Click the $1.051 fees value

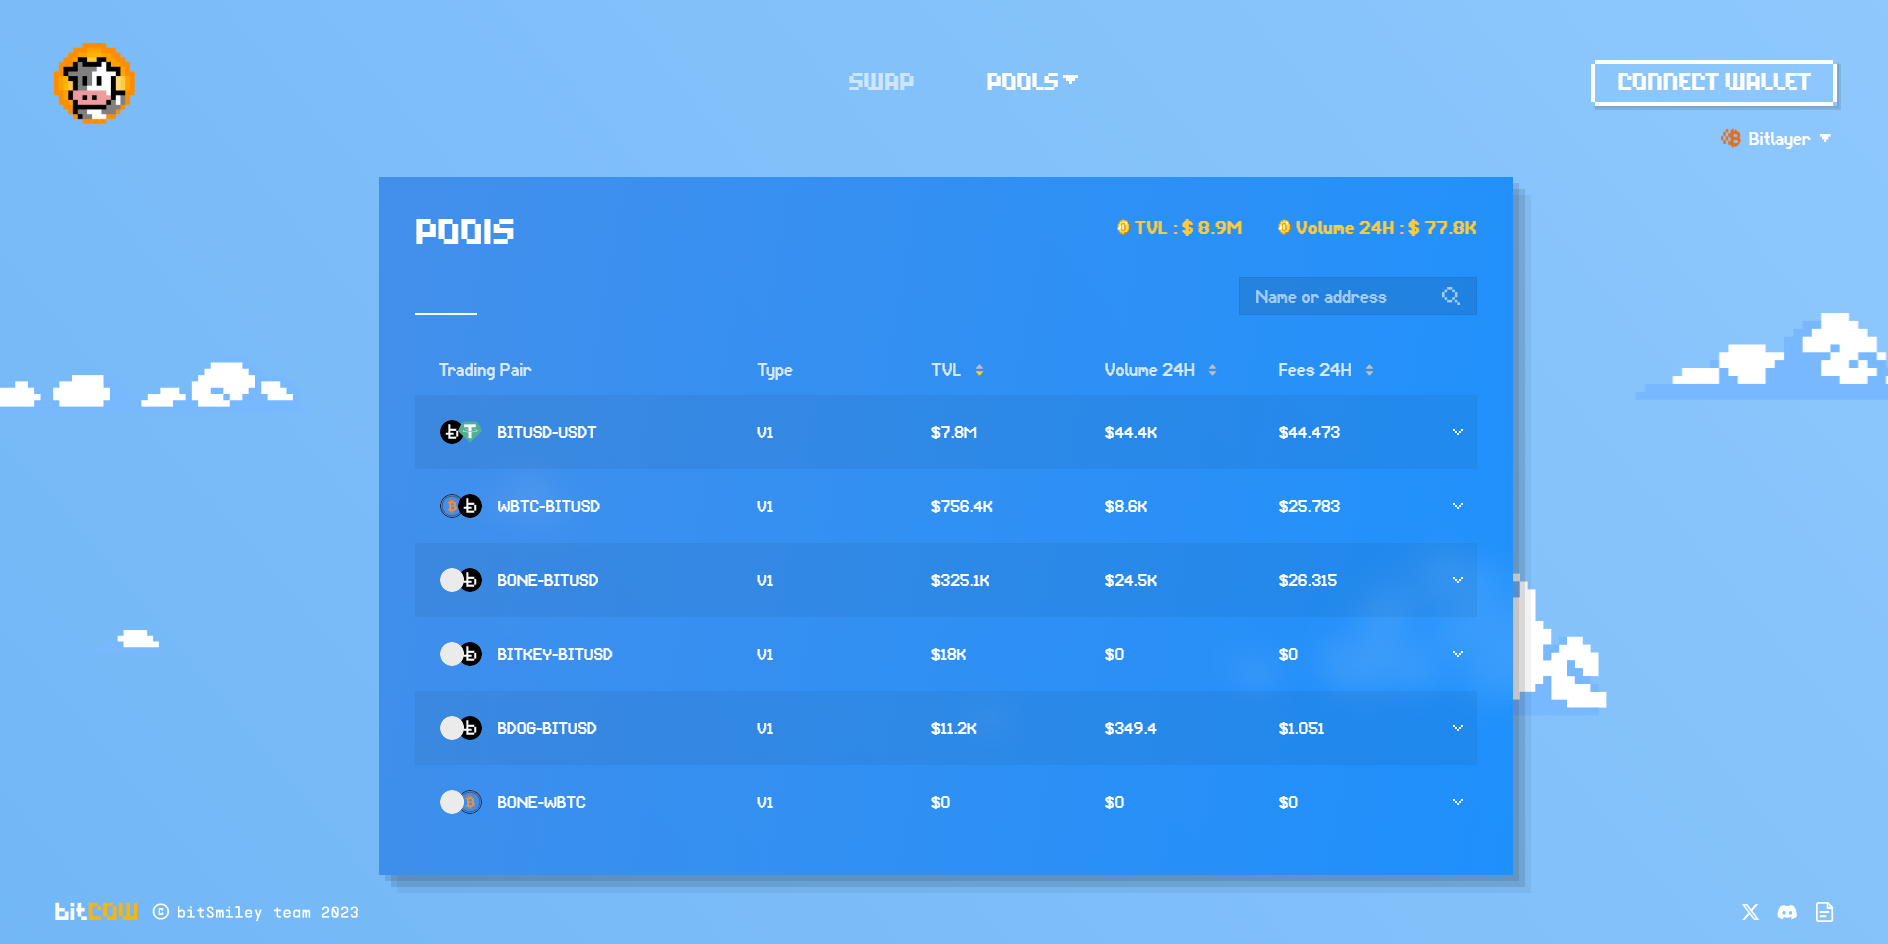(x=1301, y=728)
